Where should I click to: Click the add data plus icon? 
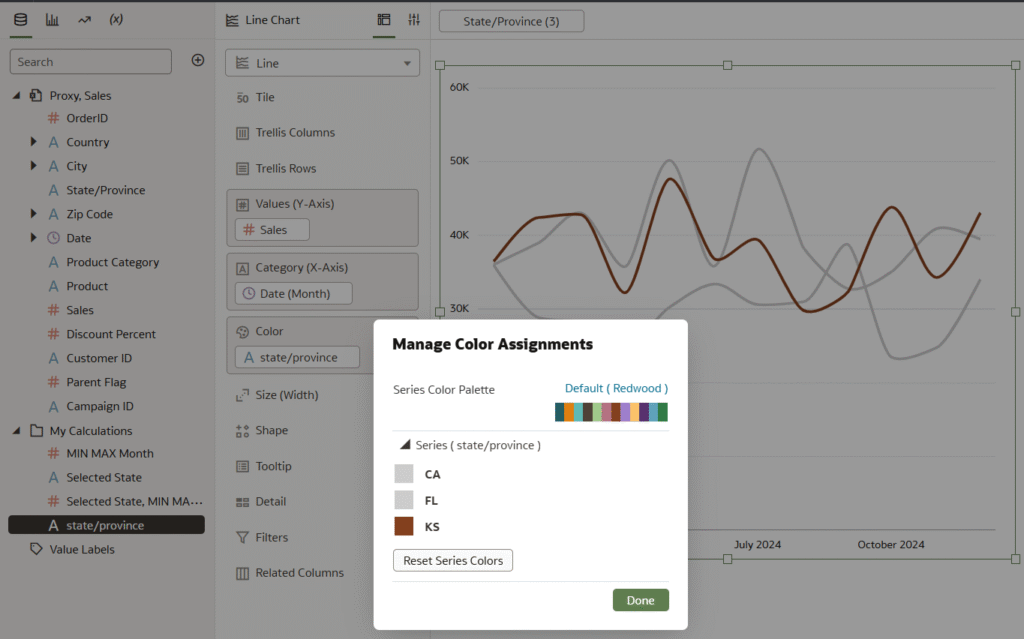coord(198,60)
